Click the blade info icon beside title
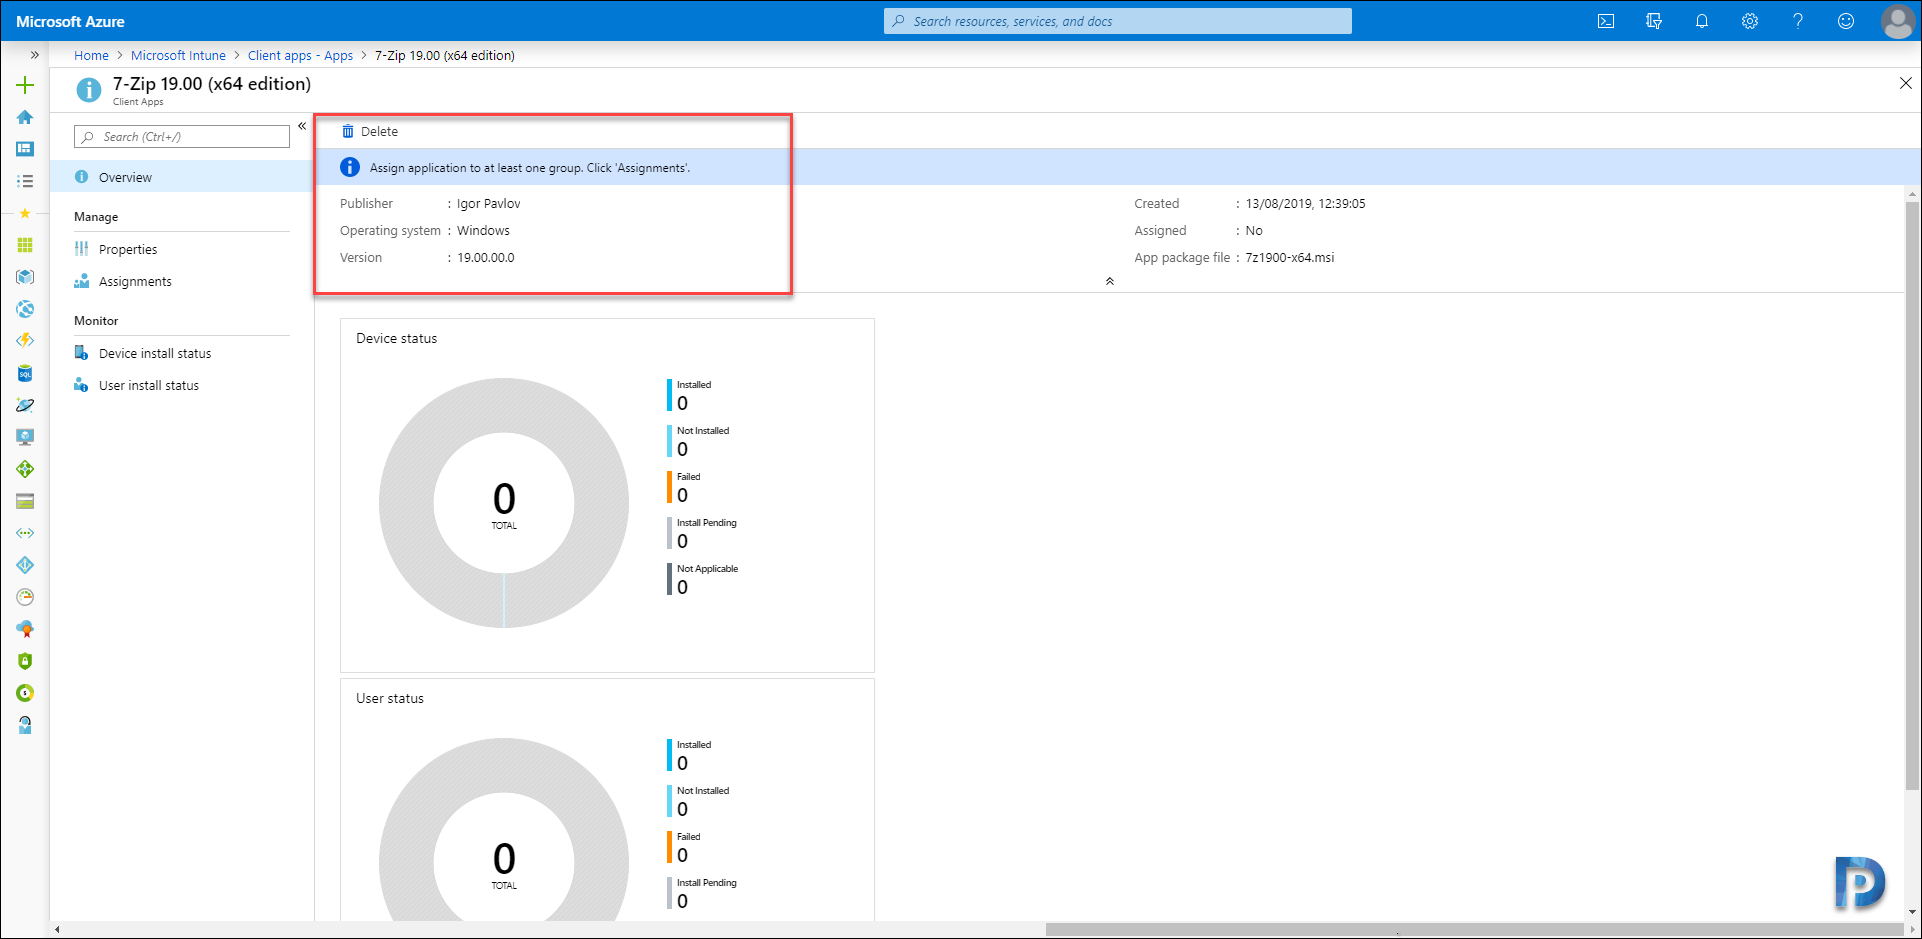1922x939 pixels. [x=89, y=90]
